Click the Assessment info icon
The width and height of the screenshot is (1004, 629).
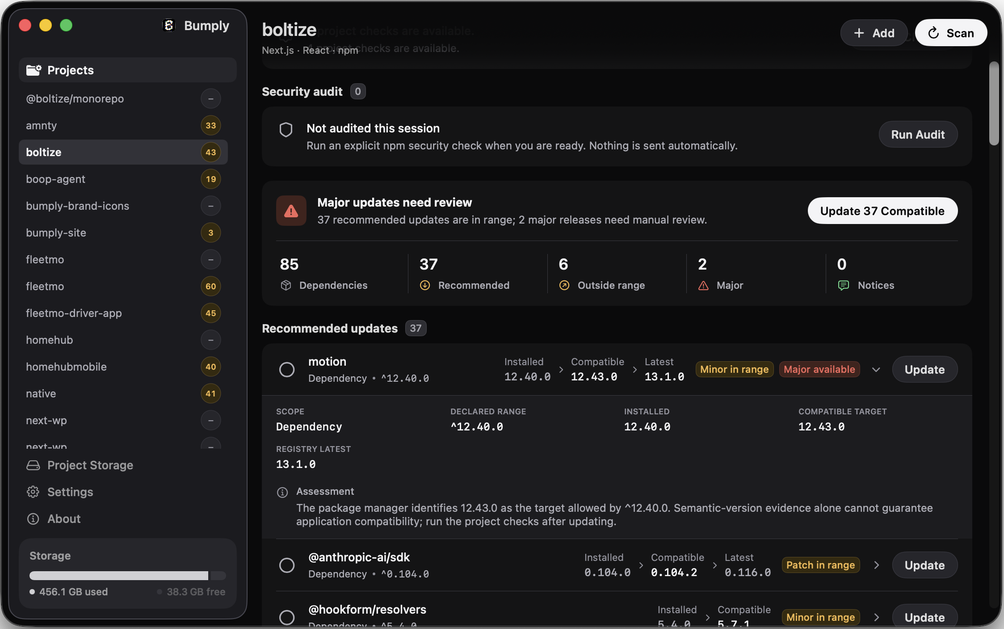coord(282,493)
